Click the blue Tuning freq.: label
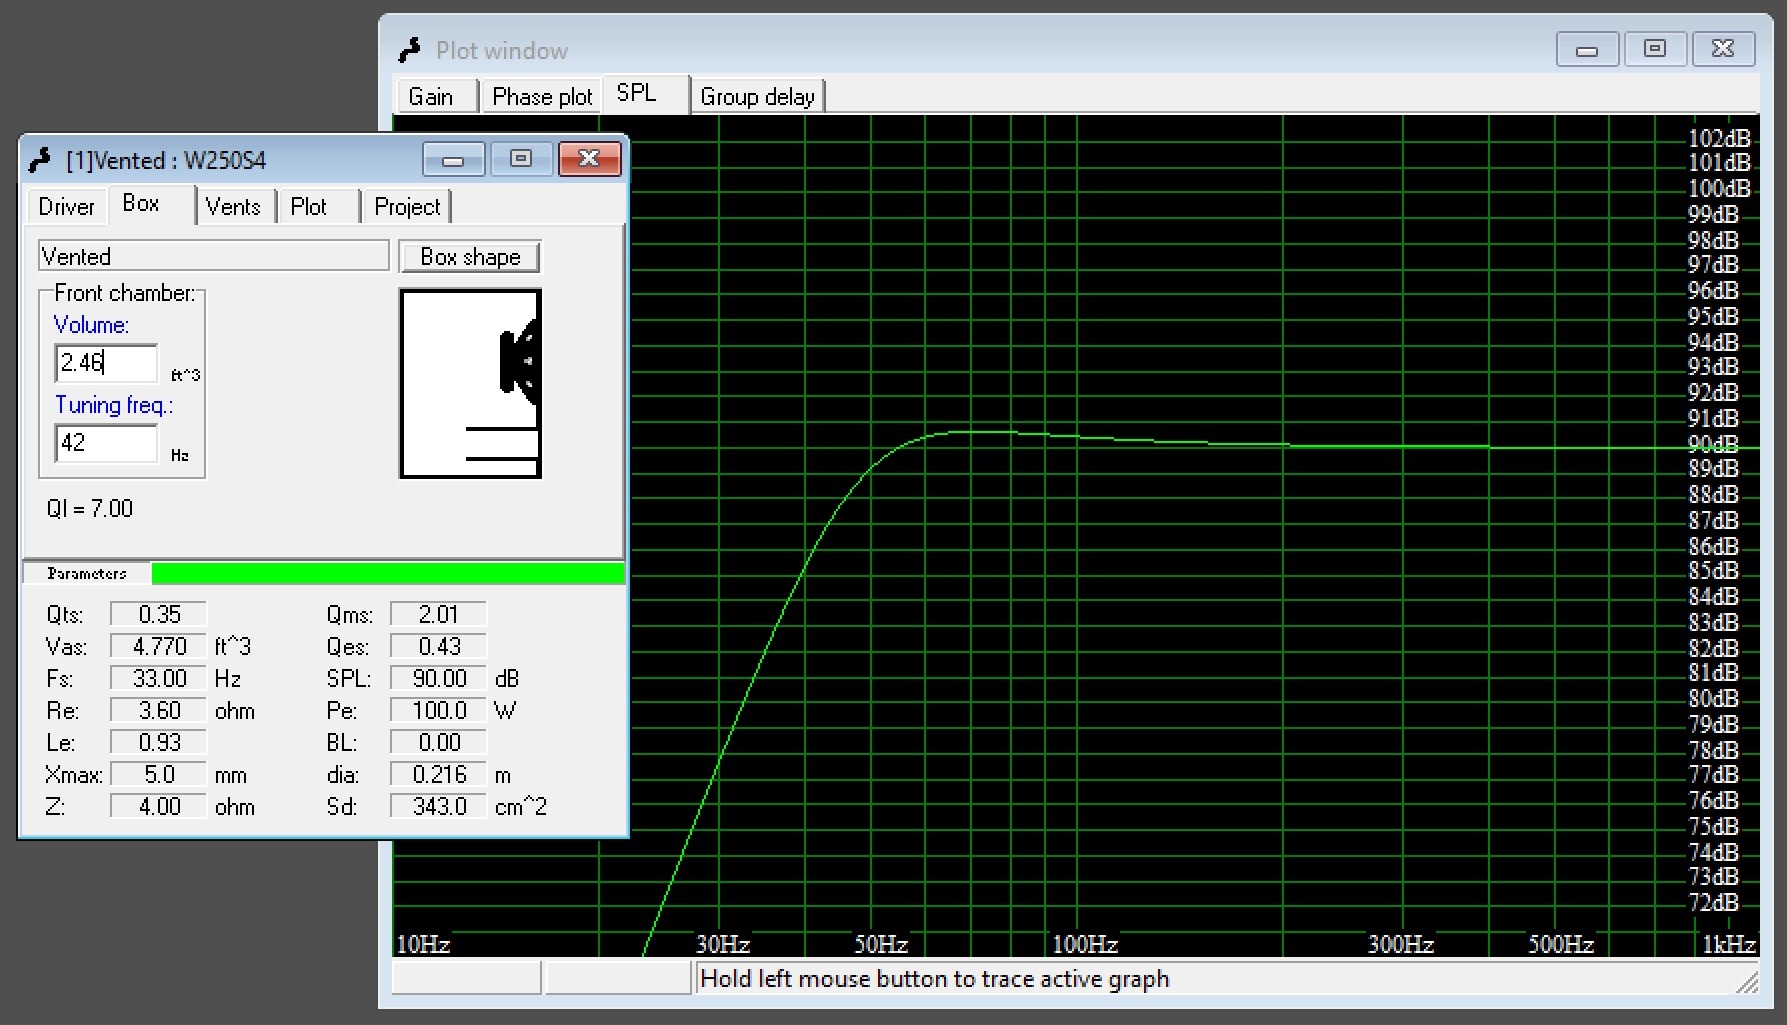 tap(114, 405)
